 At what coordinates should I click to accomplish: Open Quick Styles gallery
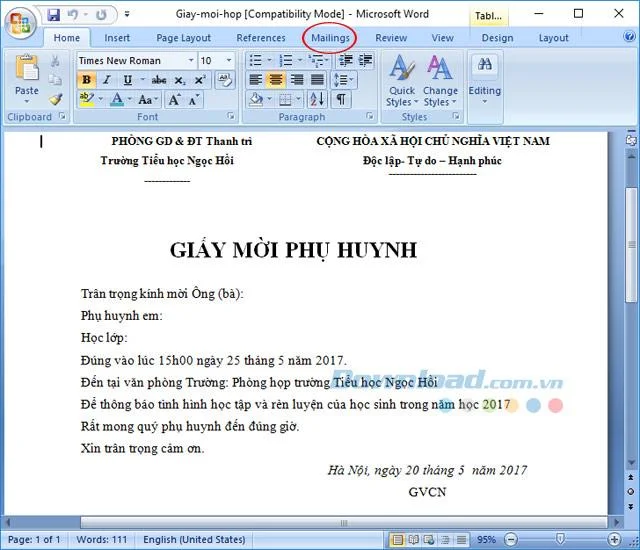(x=402, y=80)
